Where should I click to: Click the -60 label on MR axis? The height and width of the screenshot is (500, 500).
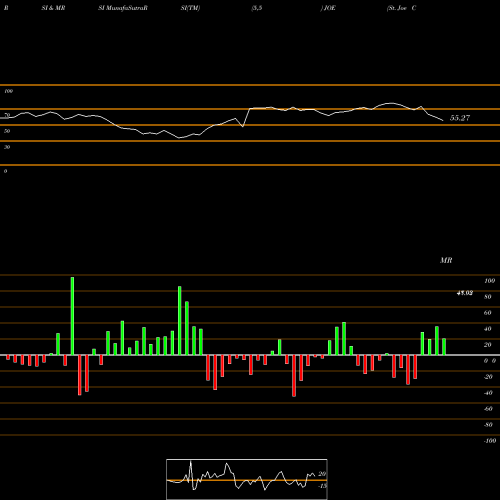pos(488,409)
